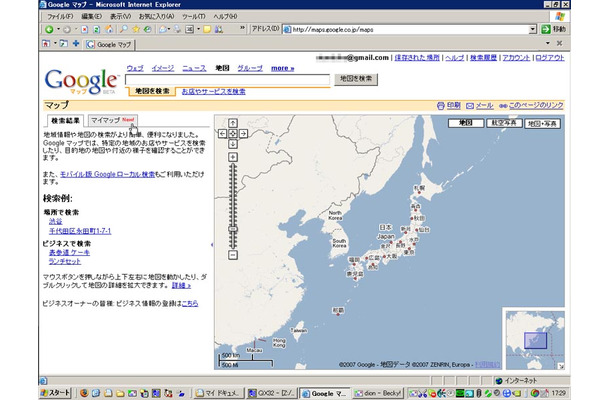Click the center map reset icon

pyautogui.click(x=233, y=132)
